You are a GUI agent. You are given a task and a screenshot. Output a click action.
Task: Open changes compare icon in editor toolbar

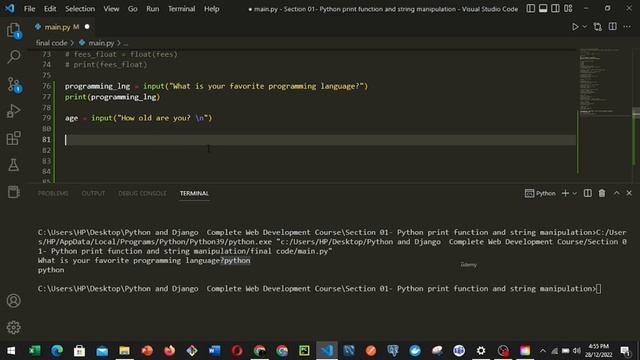click(598, 27)
